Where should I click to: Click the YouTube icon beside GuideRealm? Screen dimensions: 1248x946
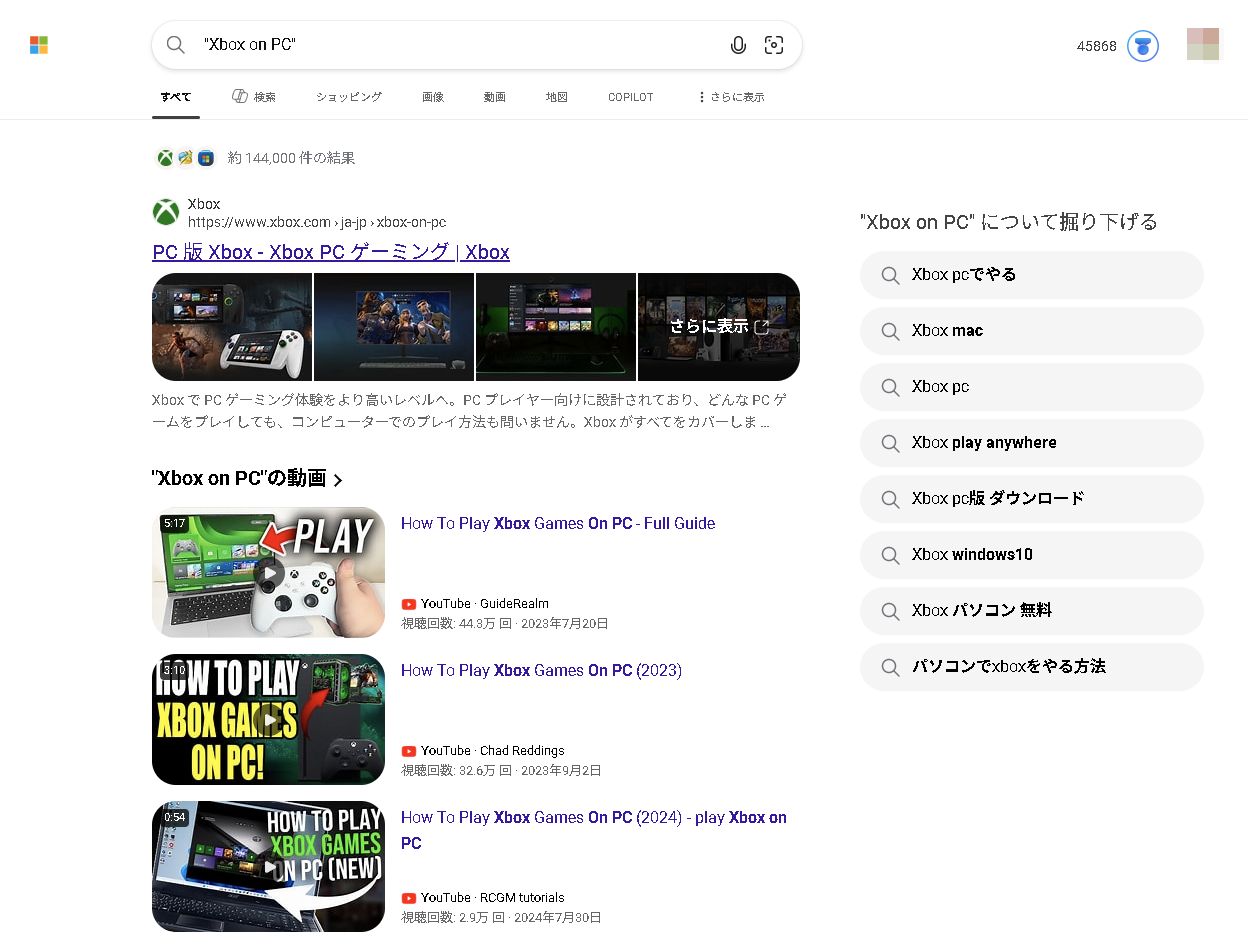(409, 604)
